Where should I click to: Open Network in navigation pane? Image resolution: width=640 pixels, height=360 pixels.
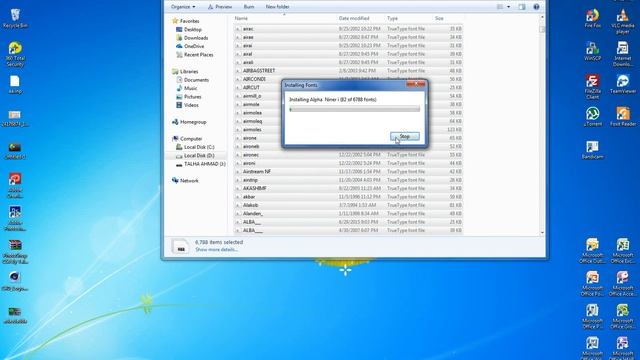(x=189, y=180)
